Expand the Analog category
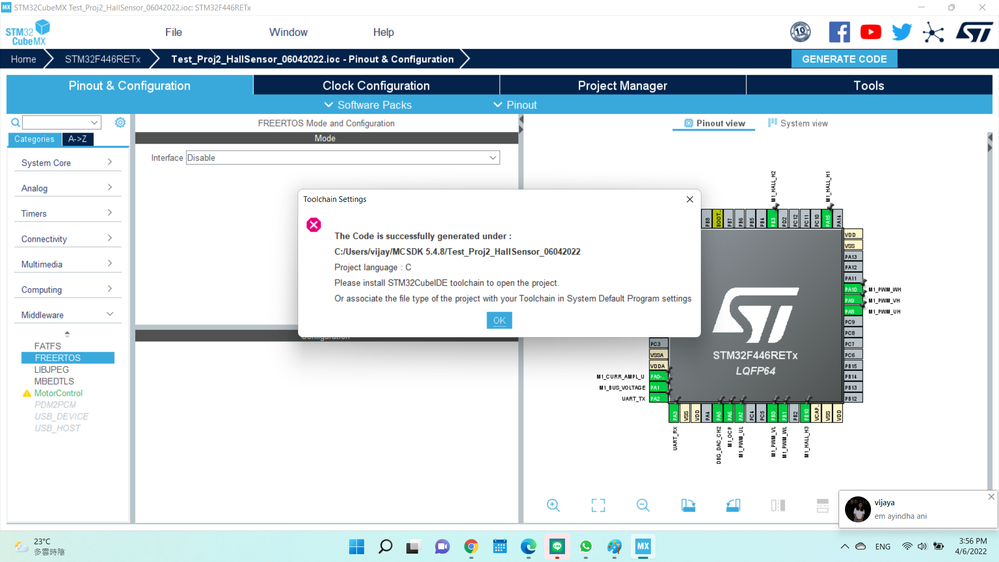 (x=66, y=188)
